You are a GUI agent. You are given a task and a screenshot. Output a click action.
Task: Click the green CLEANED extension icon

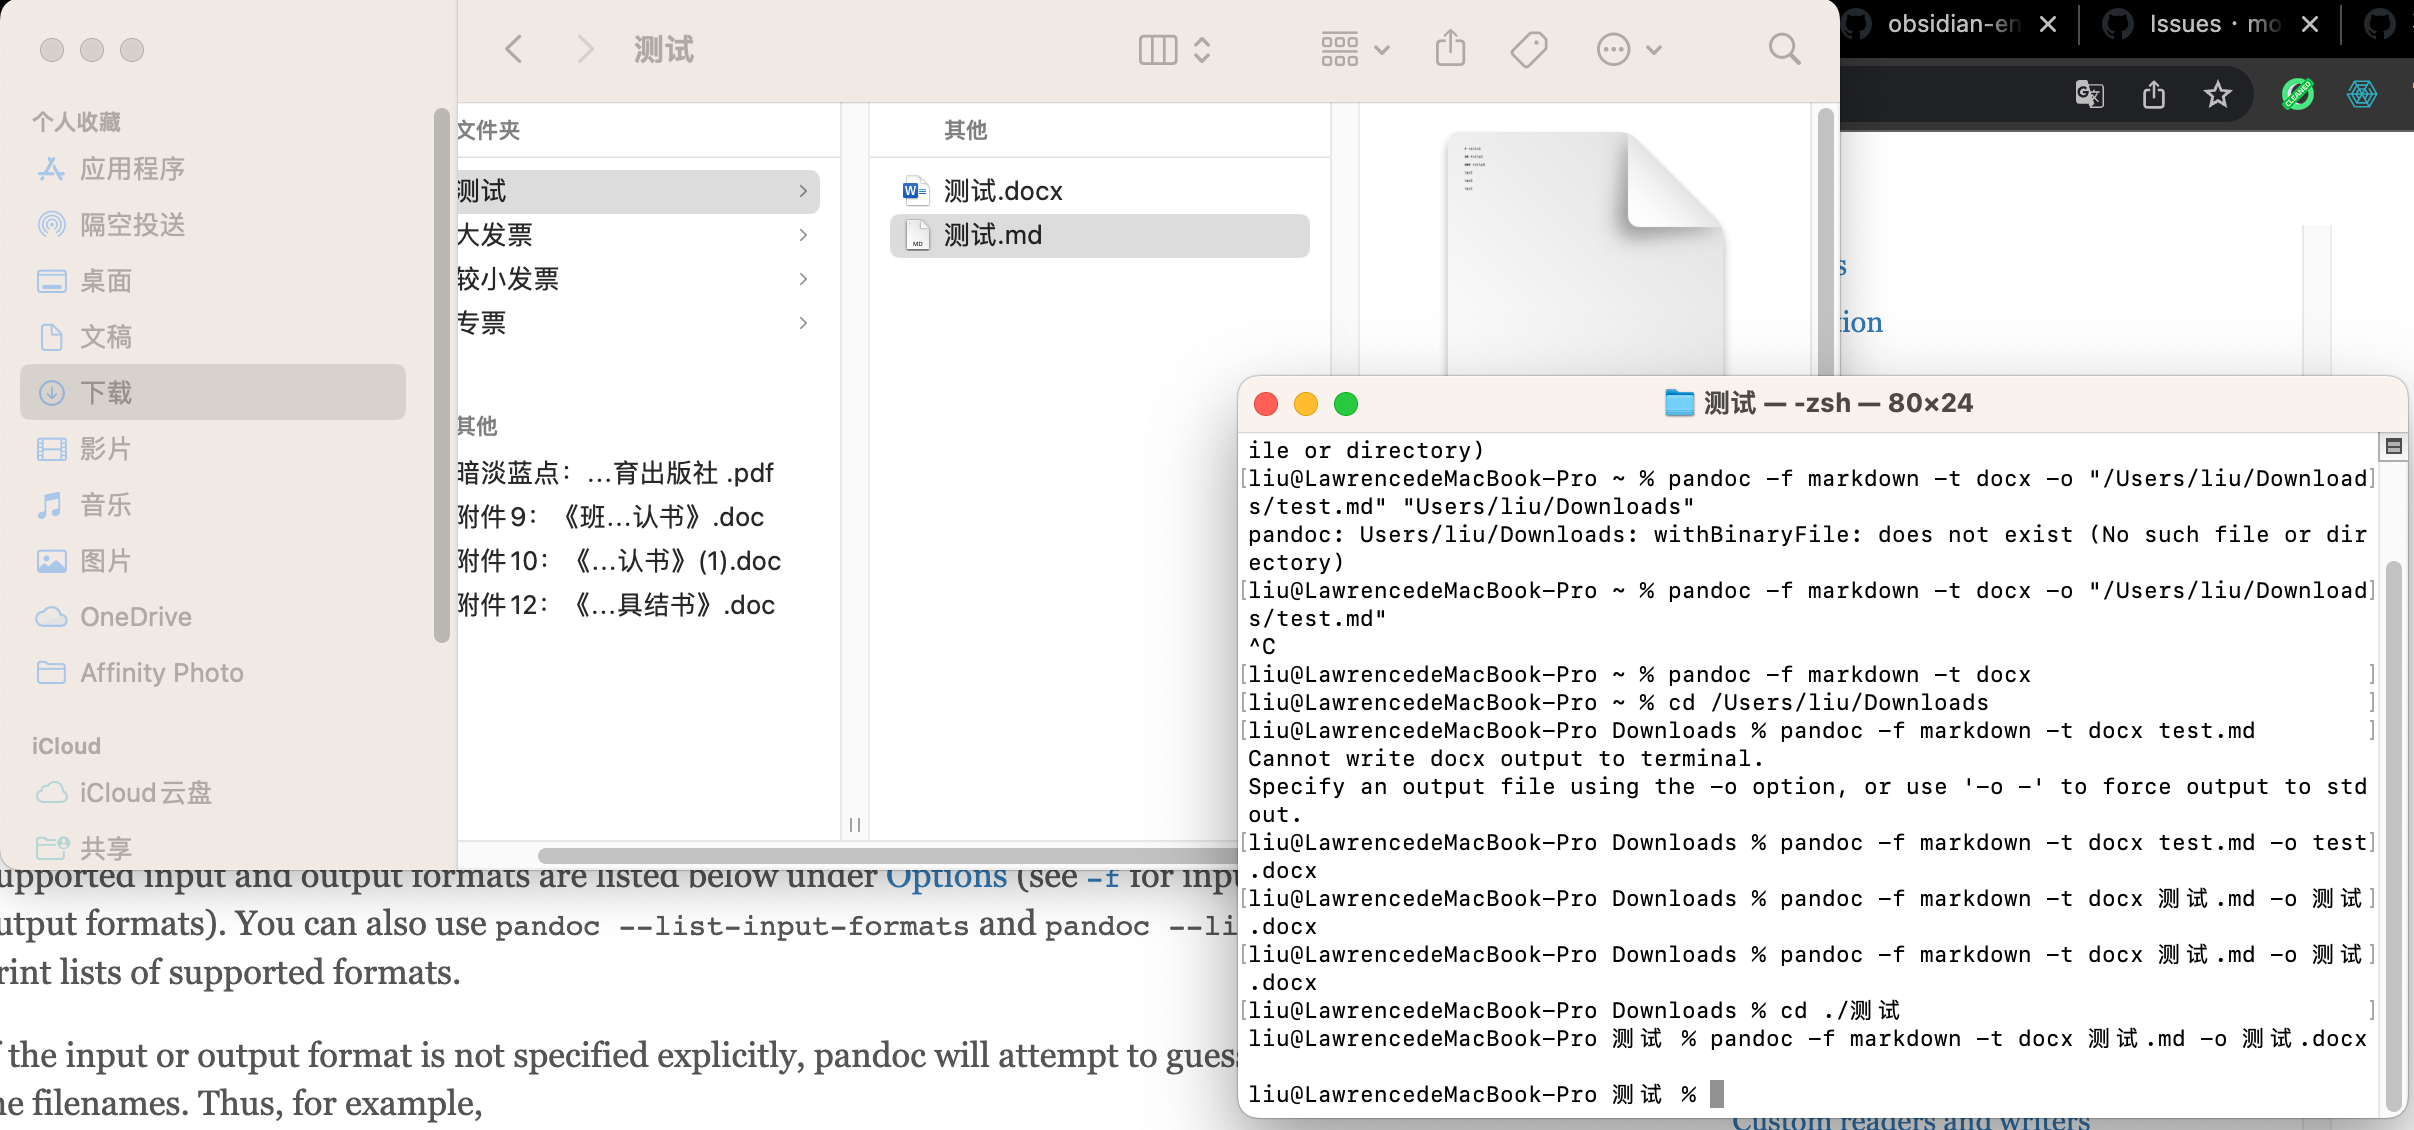pos(2296,94)
